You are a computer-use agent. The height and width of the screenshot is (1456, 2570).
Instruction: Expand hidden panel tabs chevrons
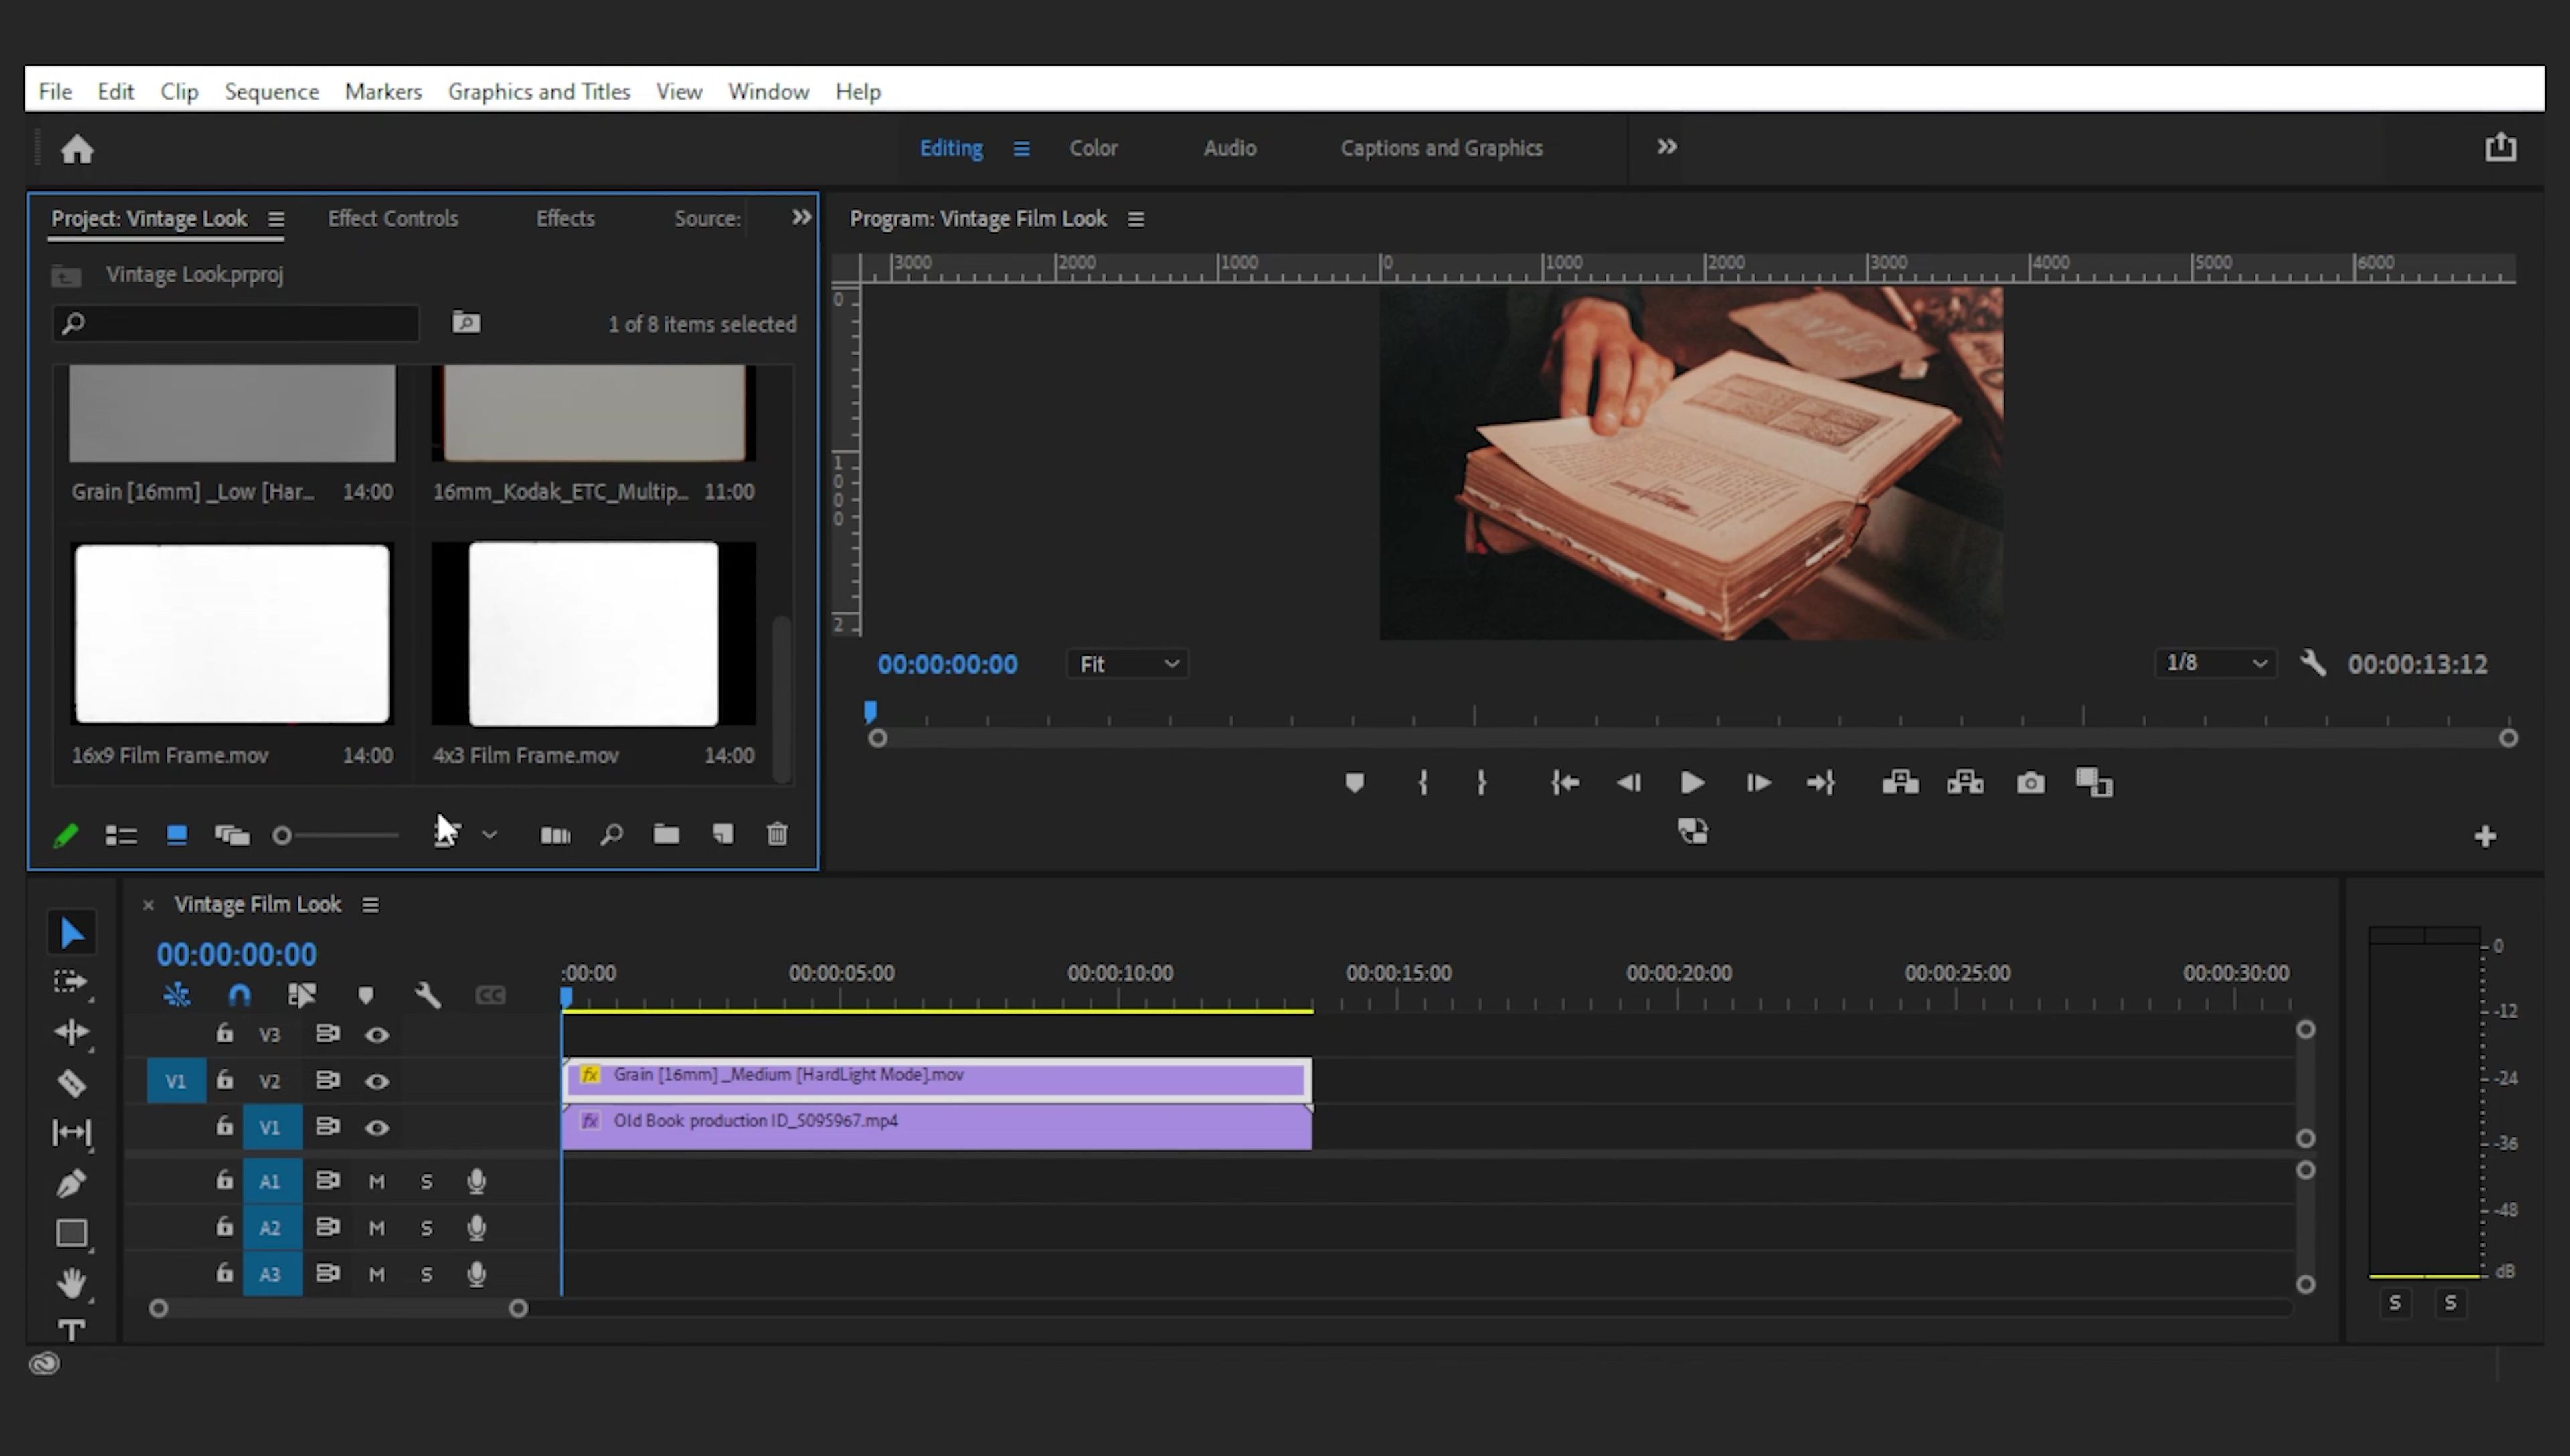(x=801, y=217)
